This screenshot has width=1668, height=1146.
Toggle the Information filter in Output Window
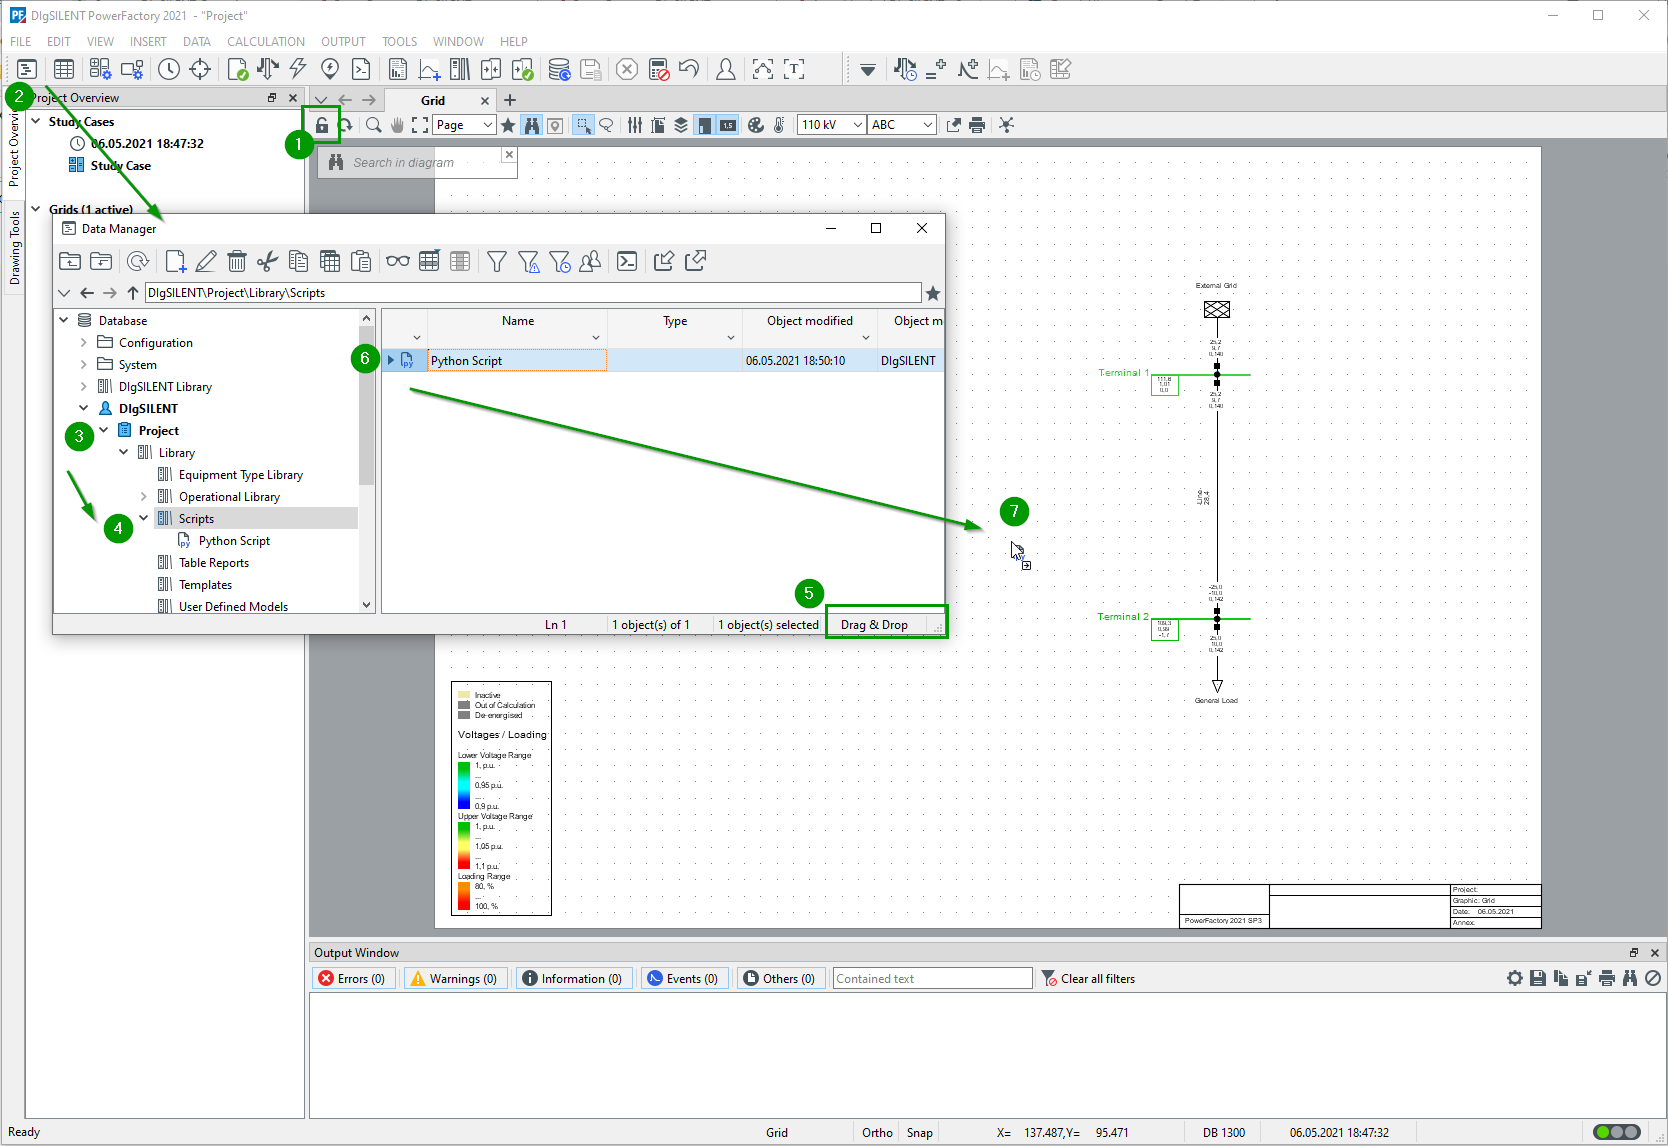[572, 979]
